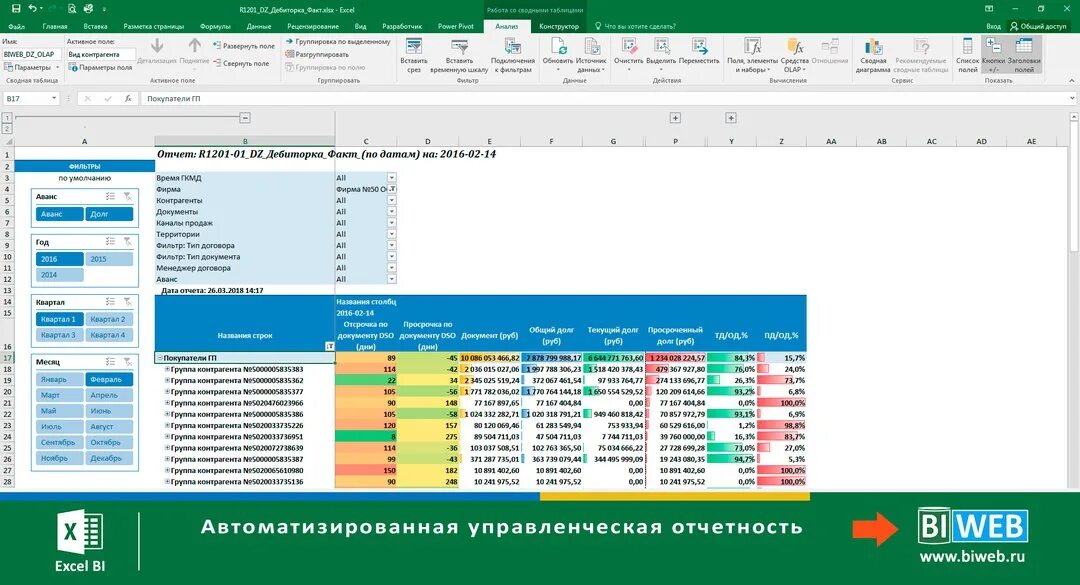The image size is (1080, 585).
Task: Toggle Квартал 2 in the Квартал slicer
Action: click(x=109, y=319)
